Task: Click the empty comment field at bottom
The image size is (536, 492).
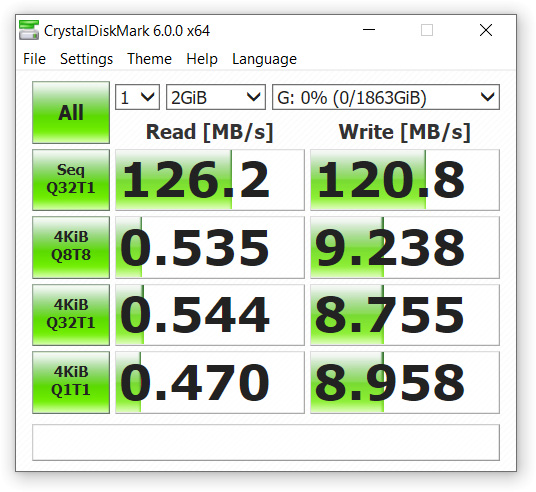Action: click(x=266, y=442)
